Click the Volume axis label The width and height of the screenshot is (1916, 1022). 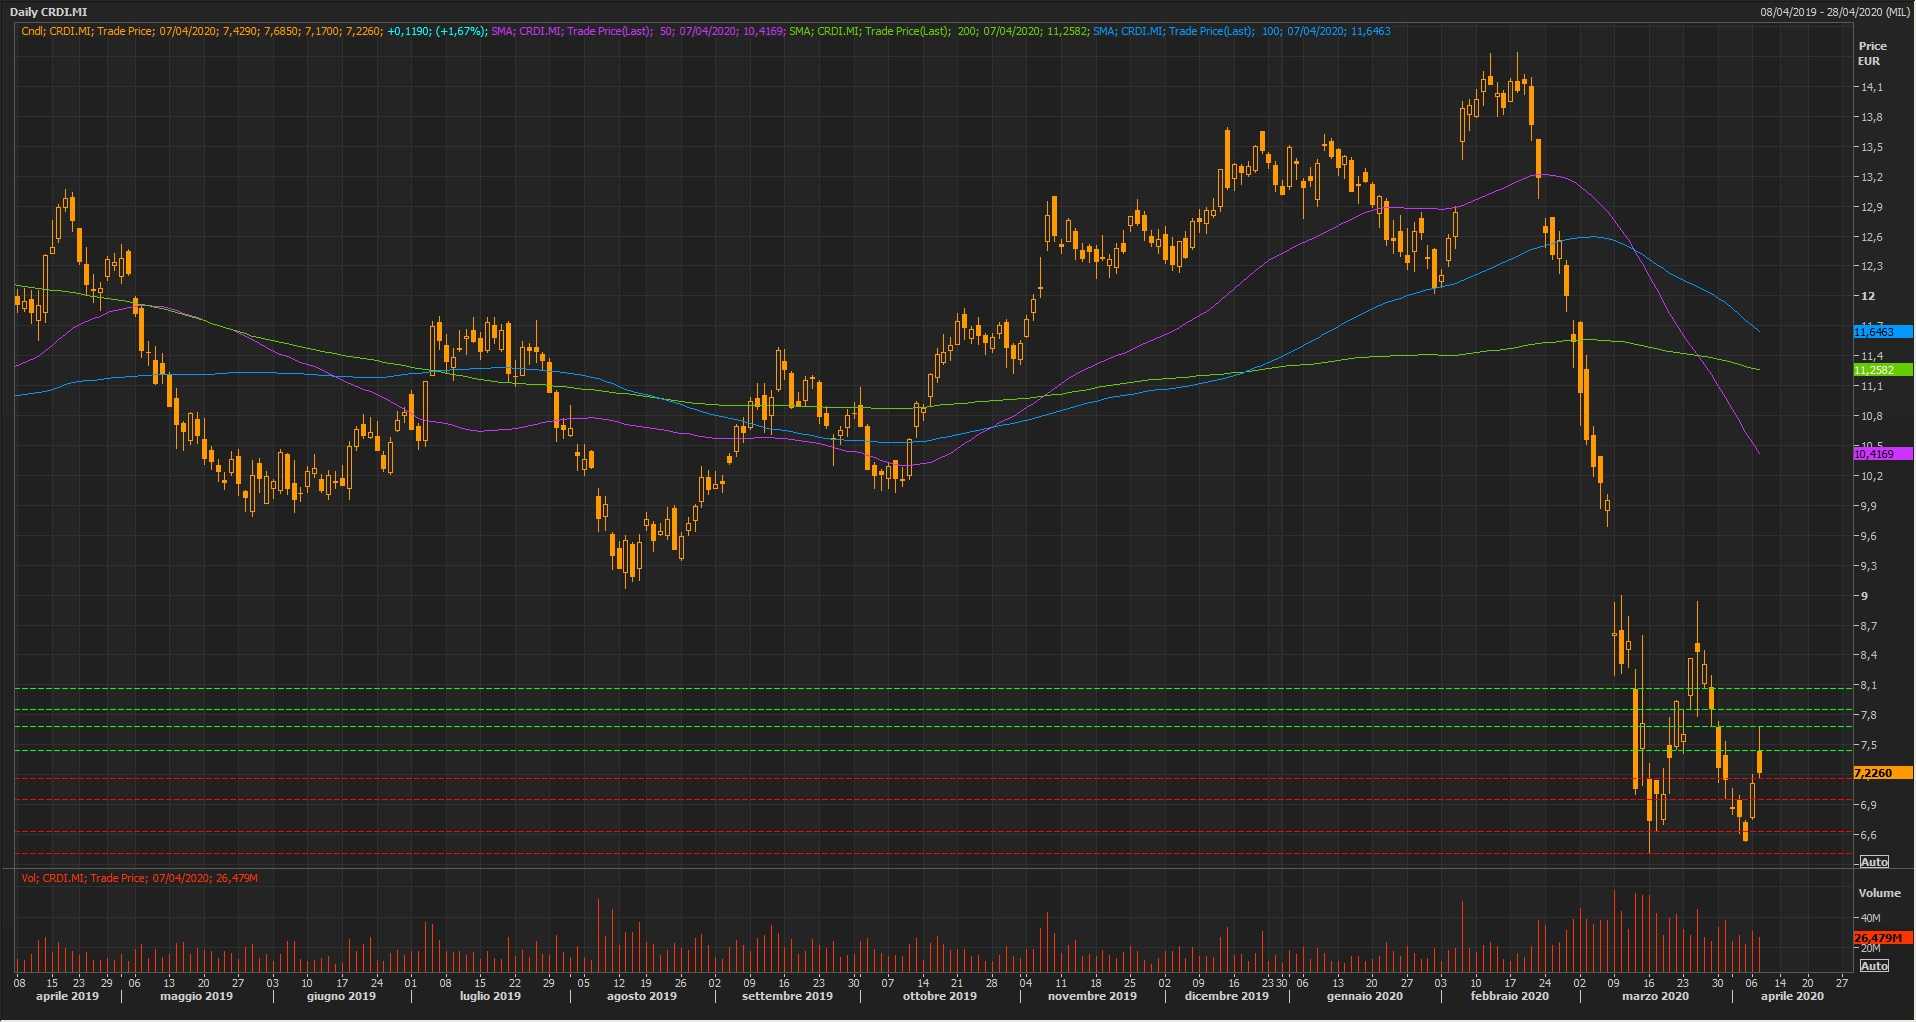(1878, 893)
